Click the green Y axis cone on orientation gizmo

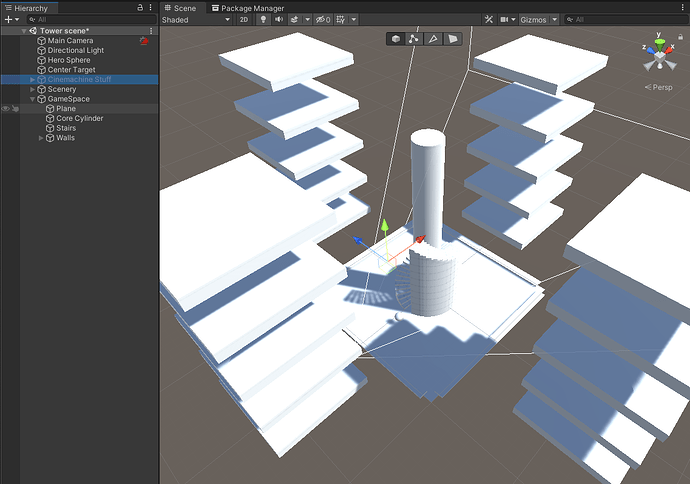(659, 44)
